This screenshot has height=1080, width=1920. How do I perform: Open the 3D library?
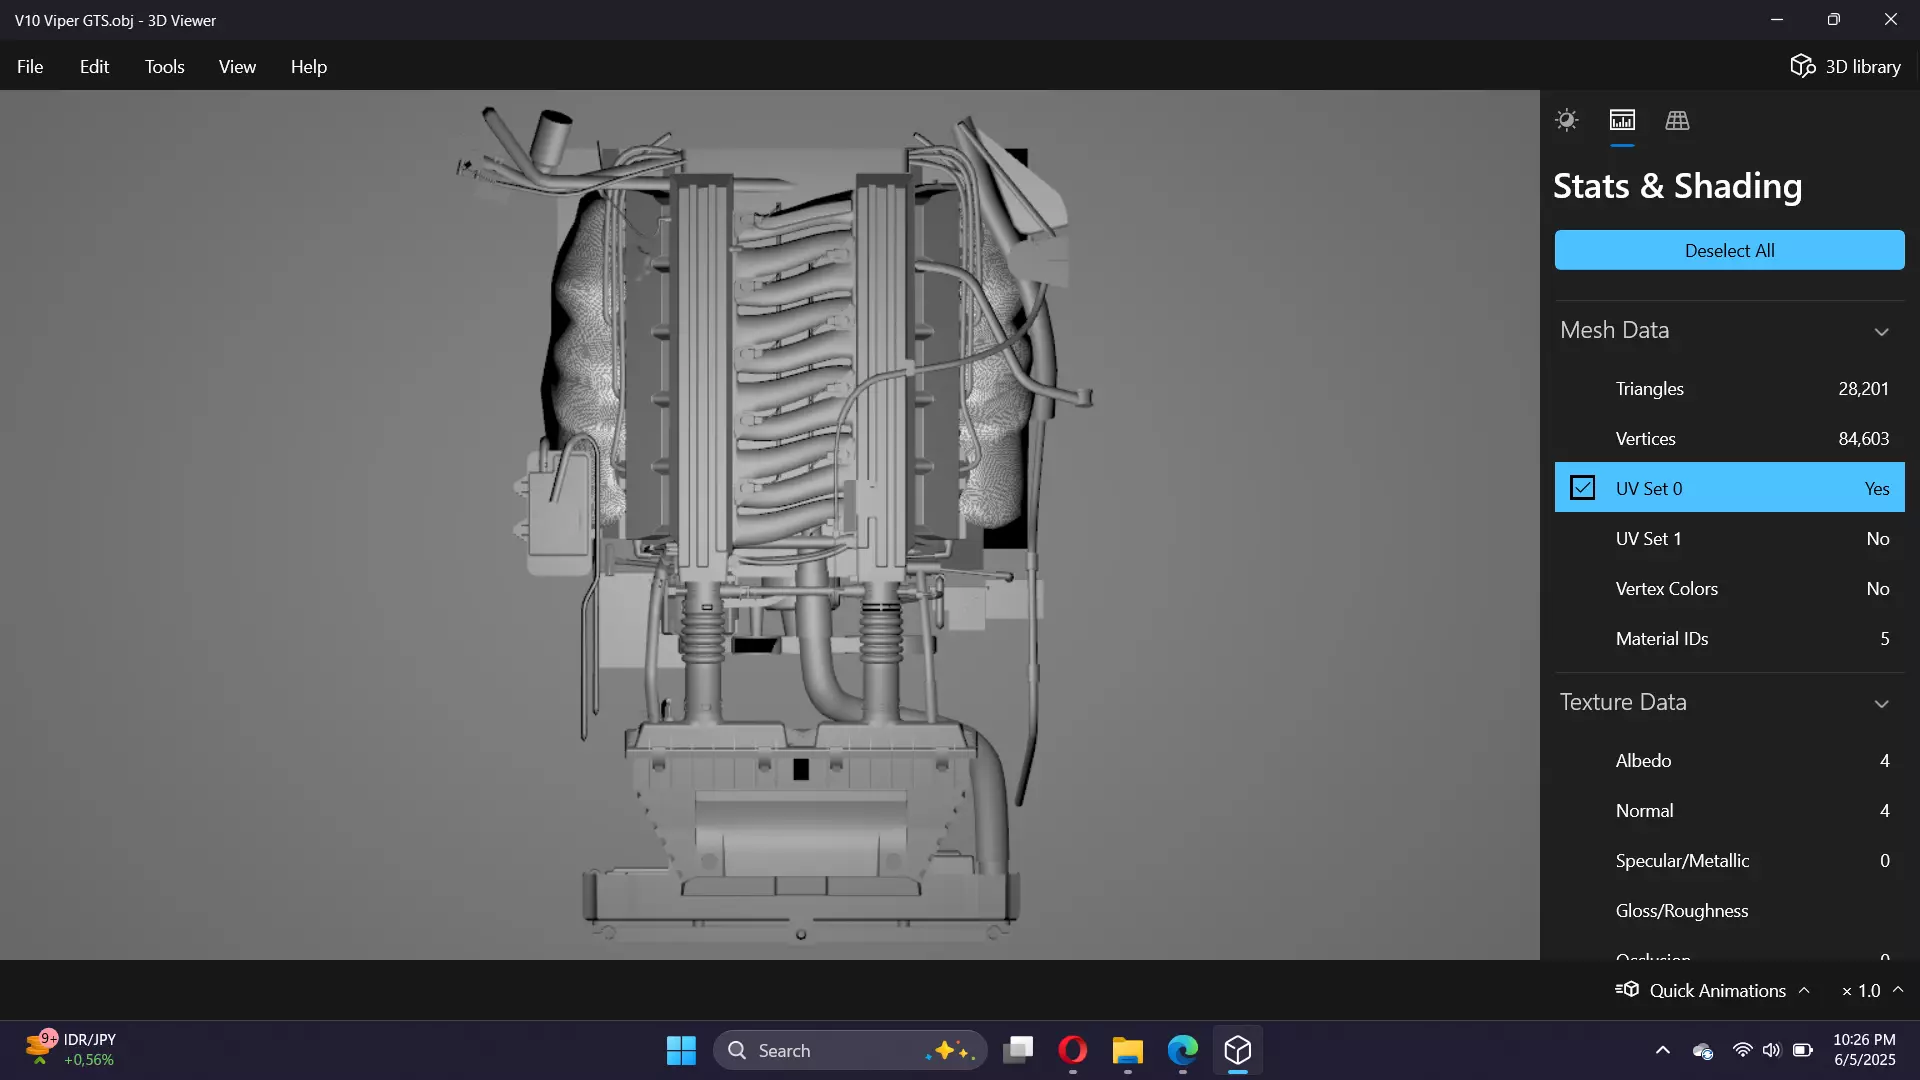coord(1845,66)
